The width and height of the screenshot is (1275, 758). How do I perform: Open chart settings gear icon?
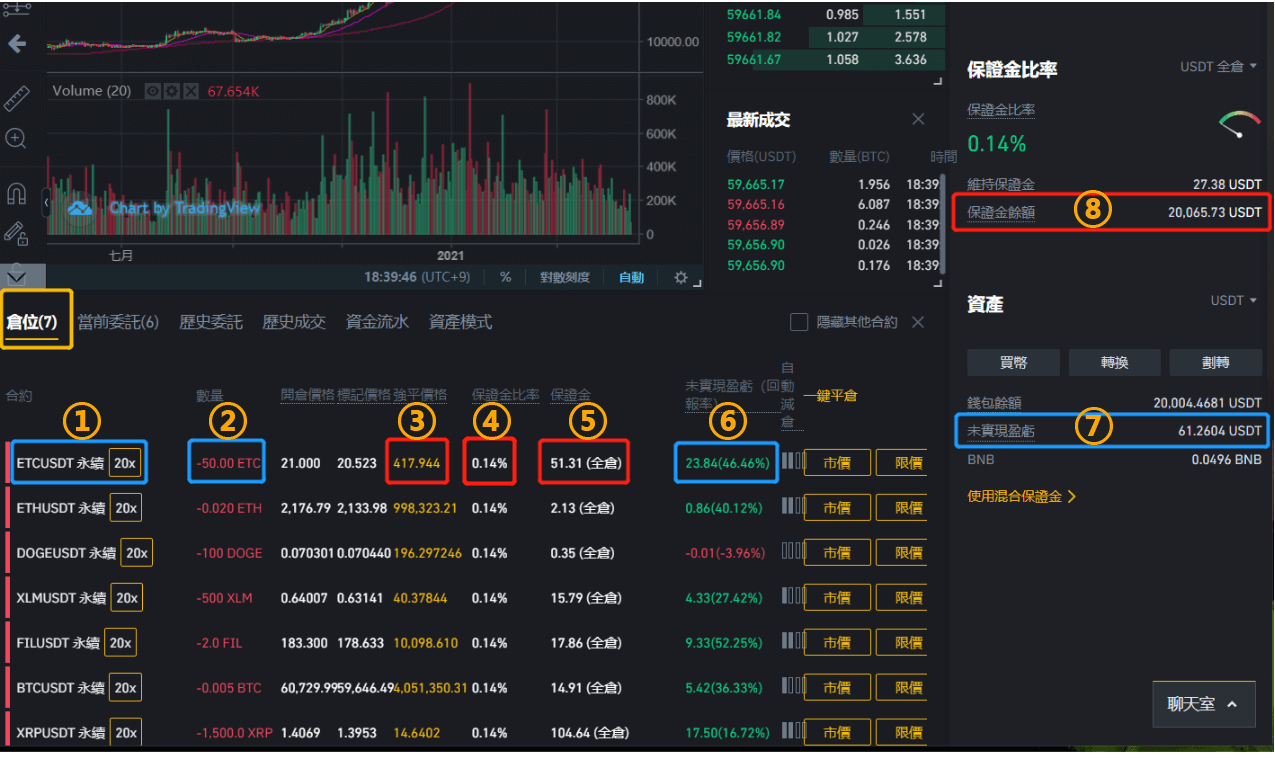point(681,278)
